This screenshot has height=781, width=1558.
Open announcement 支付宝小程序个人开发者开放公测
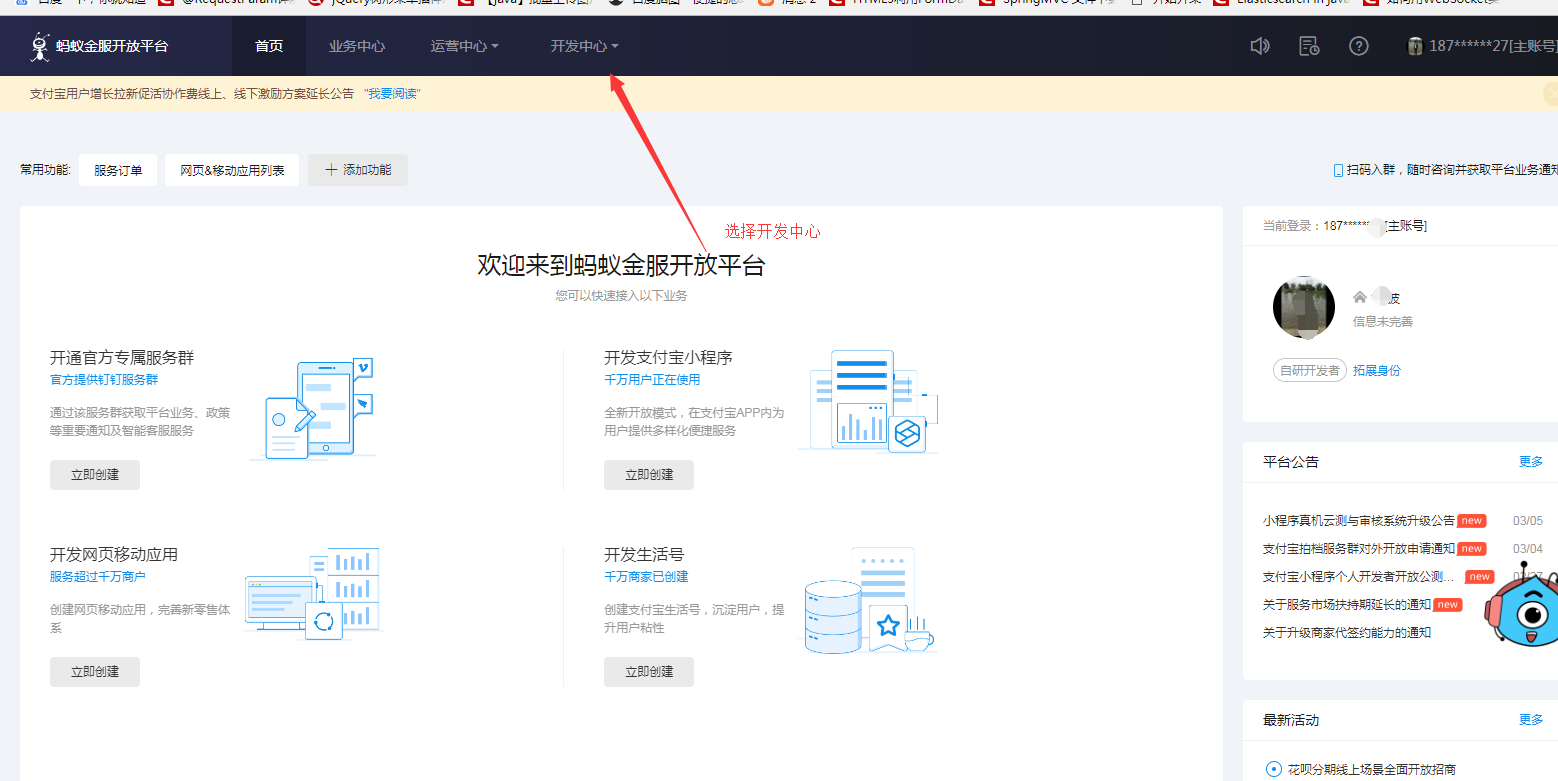1359,577
